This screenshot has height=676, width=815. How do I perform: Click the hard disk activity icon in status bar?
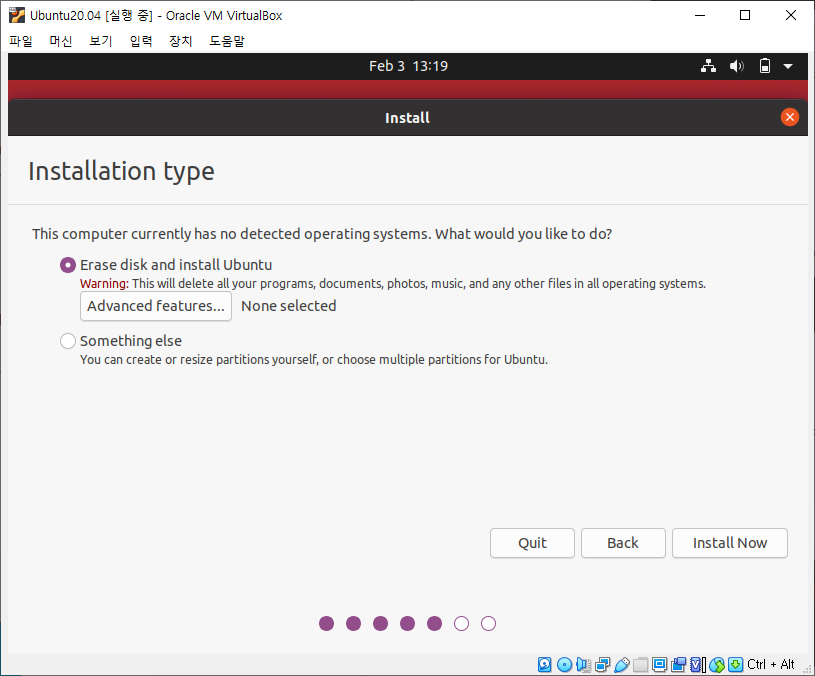pyautogui.click(x=544, y=665)
